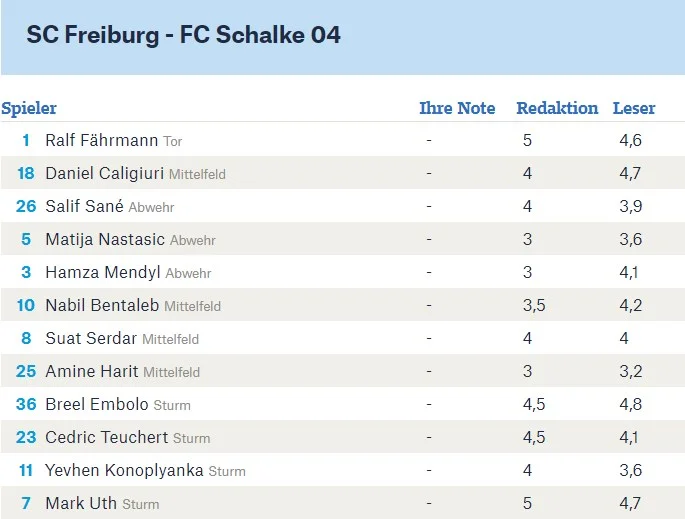685x519 pixels.
Task: Click Ihre Note field for Breel Embolo
Action: point(429,404)
